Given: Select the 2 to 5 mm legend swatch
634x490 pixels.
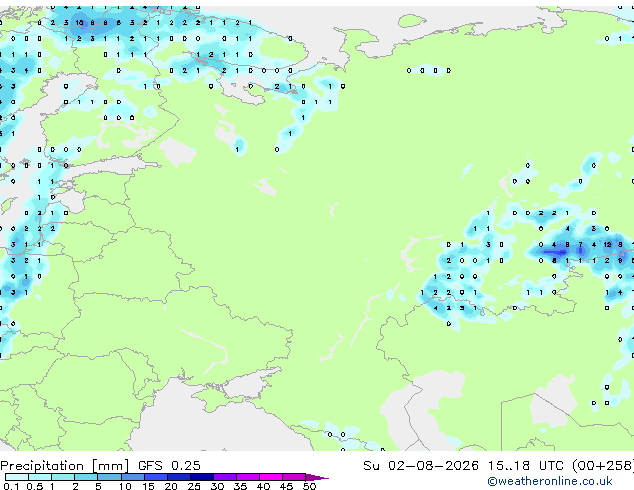Looking at the screenshot, I should 86,477.
